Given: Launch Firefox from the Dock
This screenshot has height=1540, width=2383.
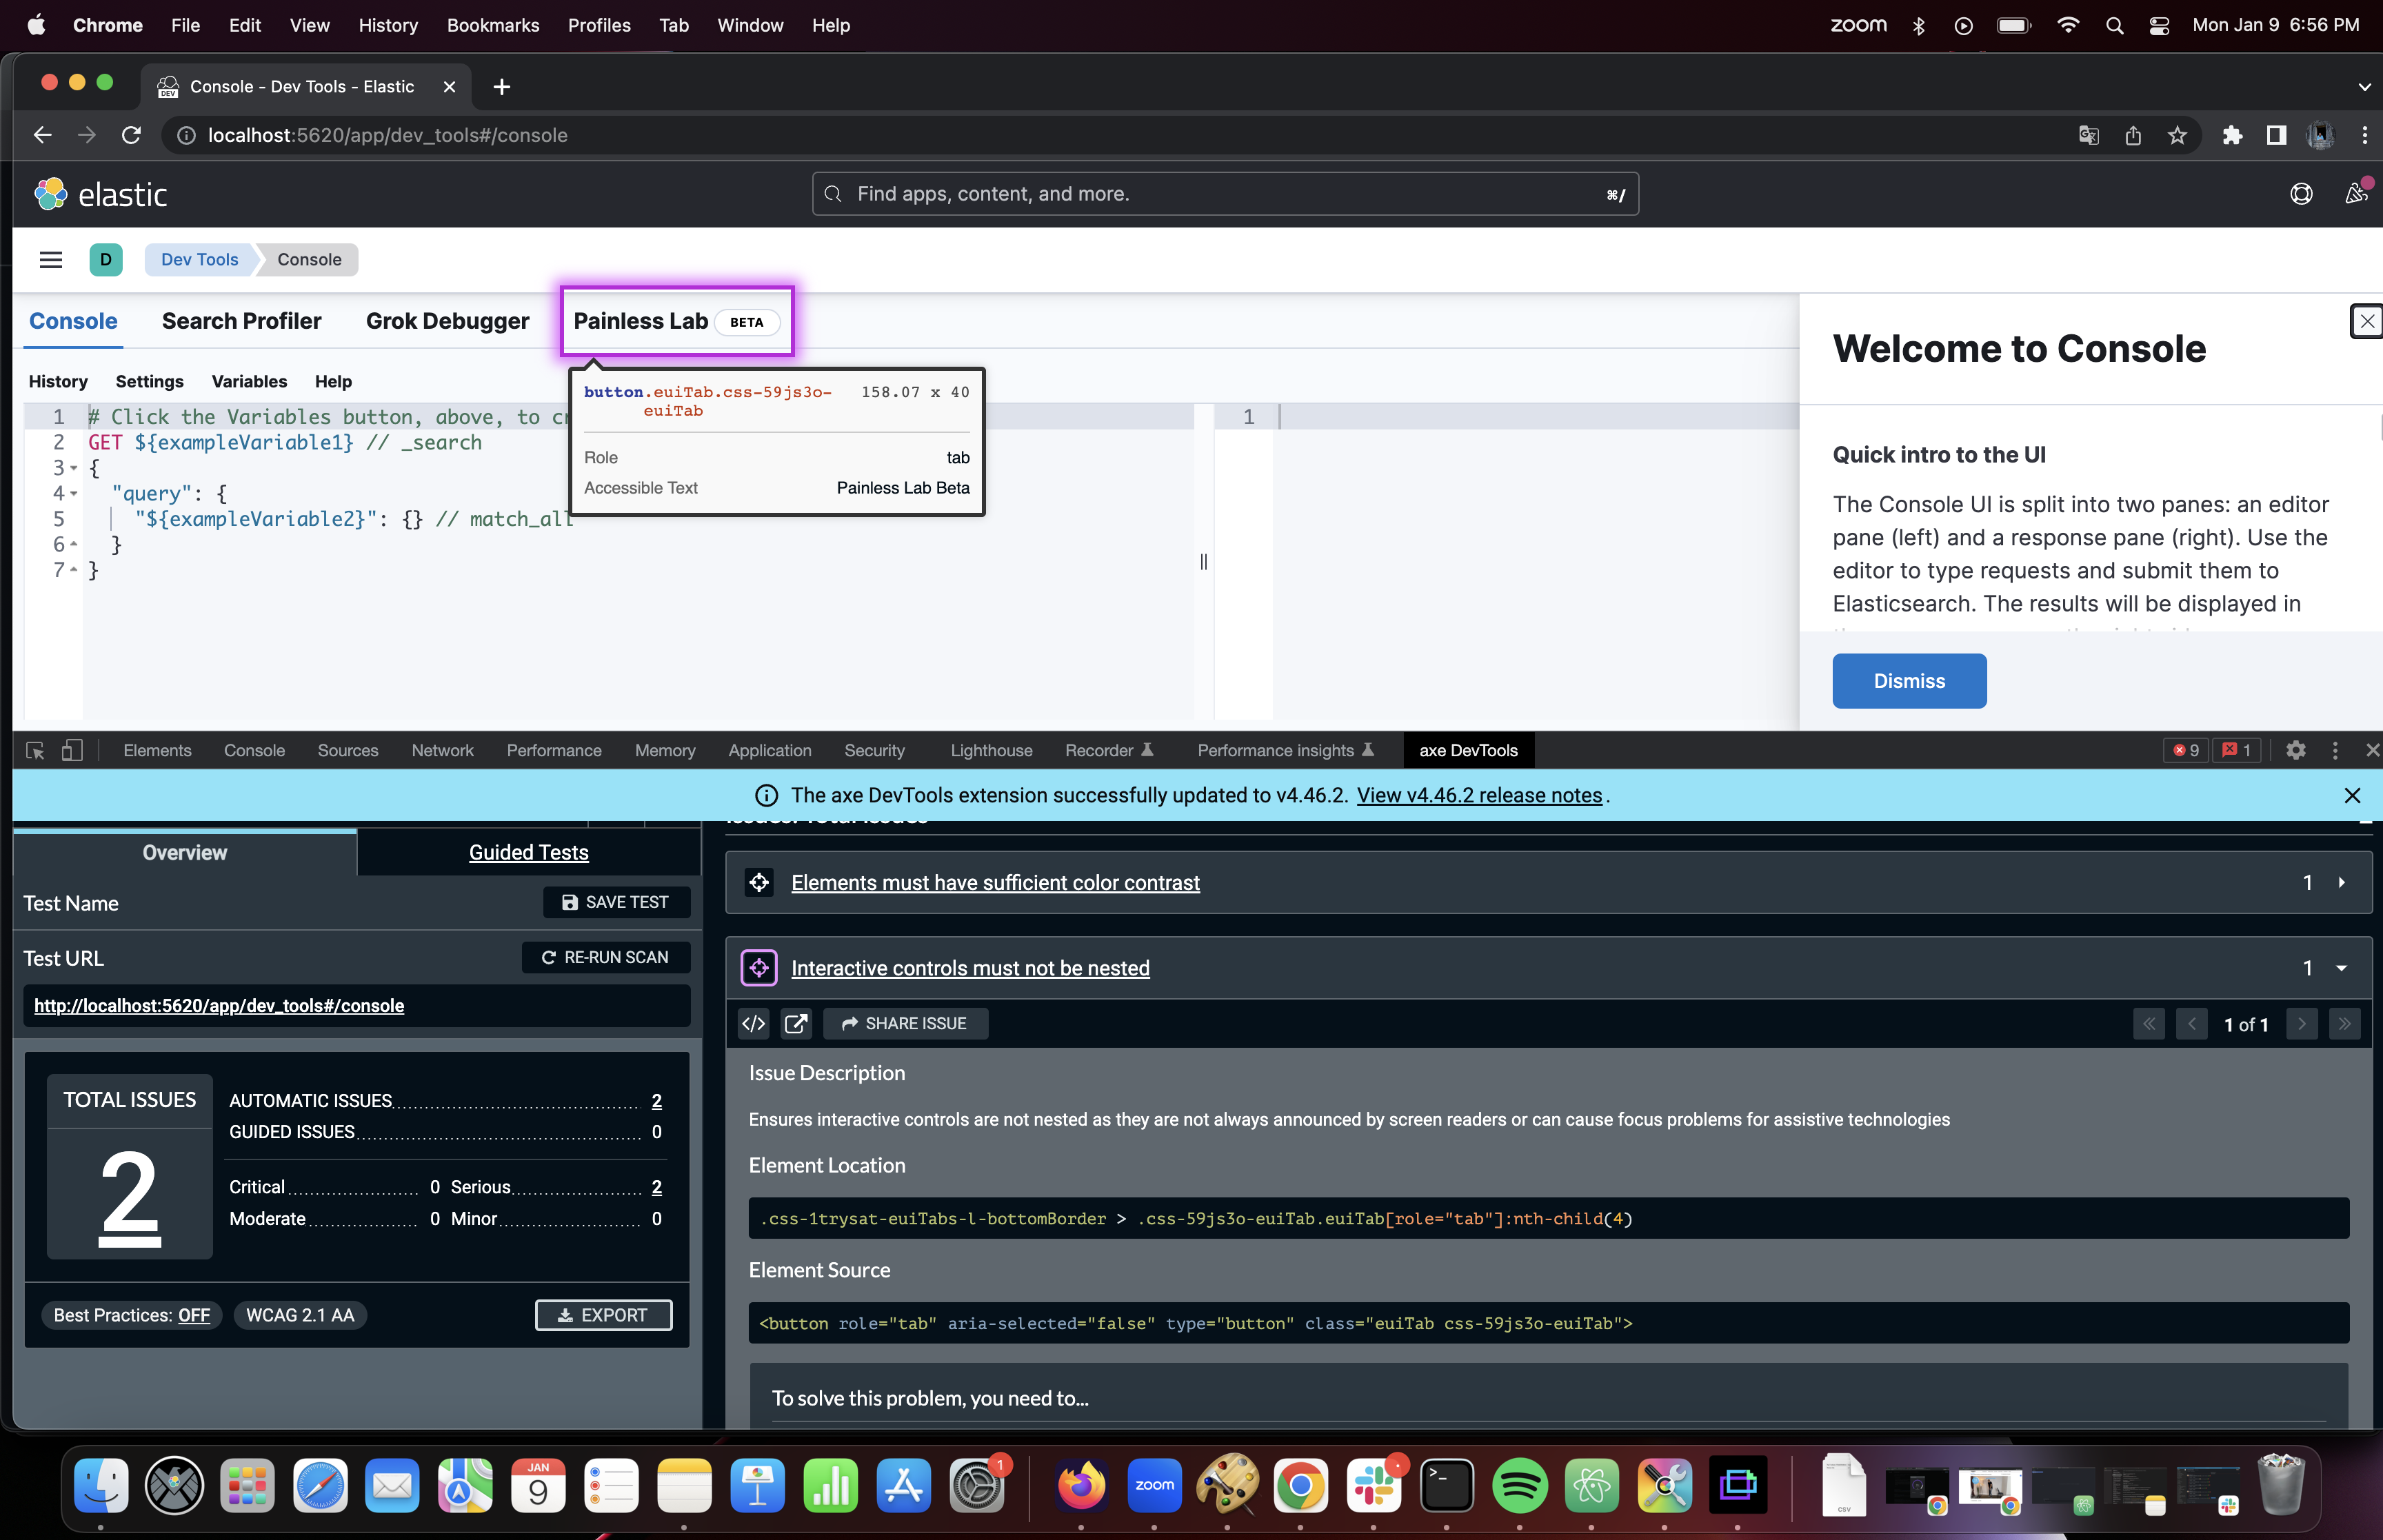Looking at the screenshot, I should pyautogui.click(x=1081, y=1486).
